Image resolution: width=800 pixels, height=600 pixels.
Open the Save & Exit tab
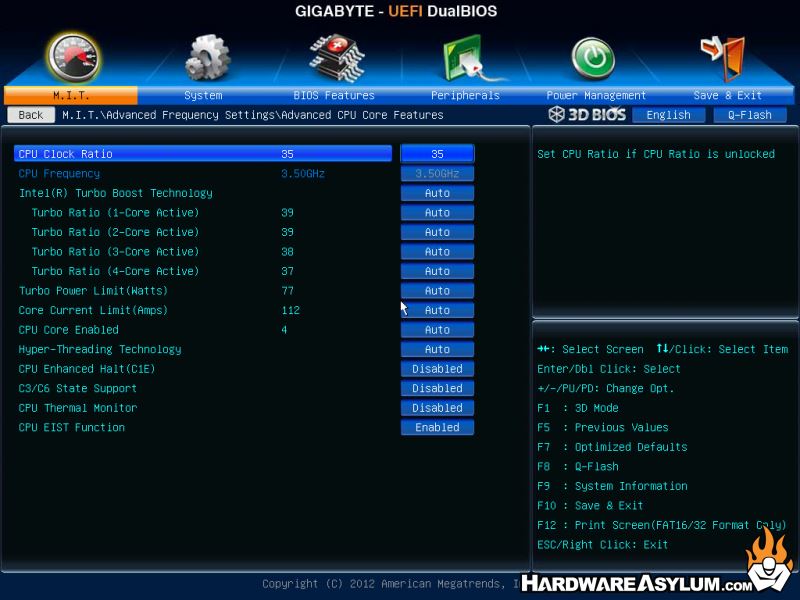[728, 95]
